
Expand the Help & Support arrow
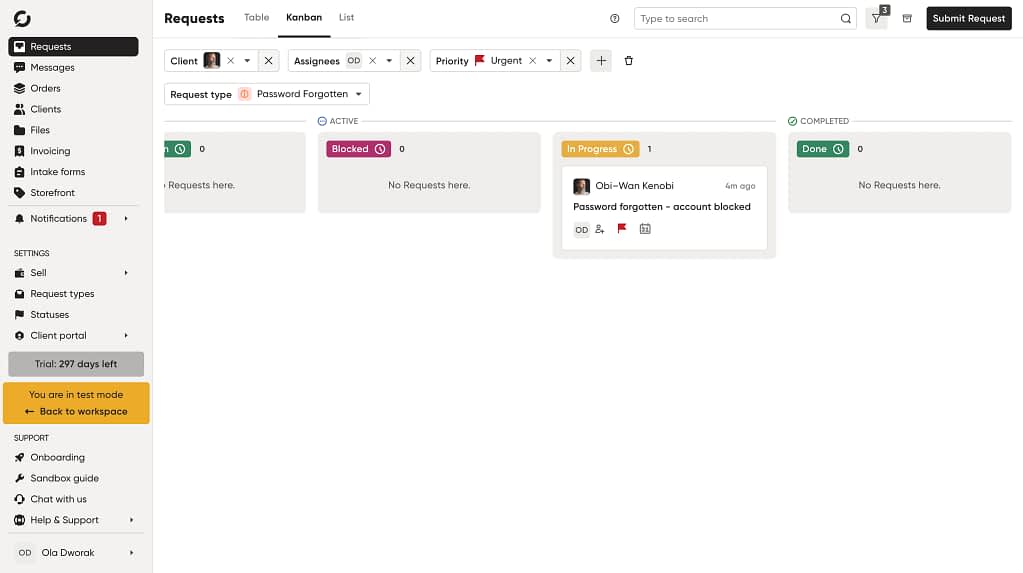pos(131,520)
